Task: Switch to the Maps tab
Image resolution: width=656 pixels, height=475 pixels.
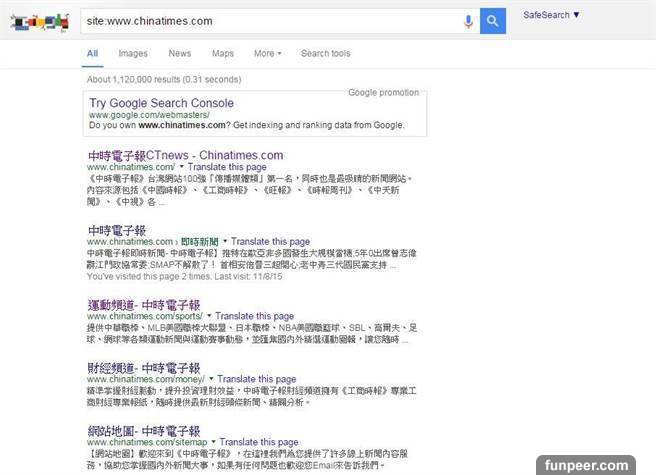Action: pyautogui.click(x=222, y=53)
